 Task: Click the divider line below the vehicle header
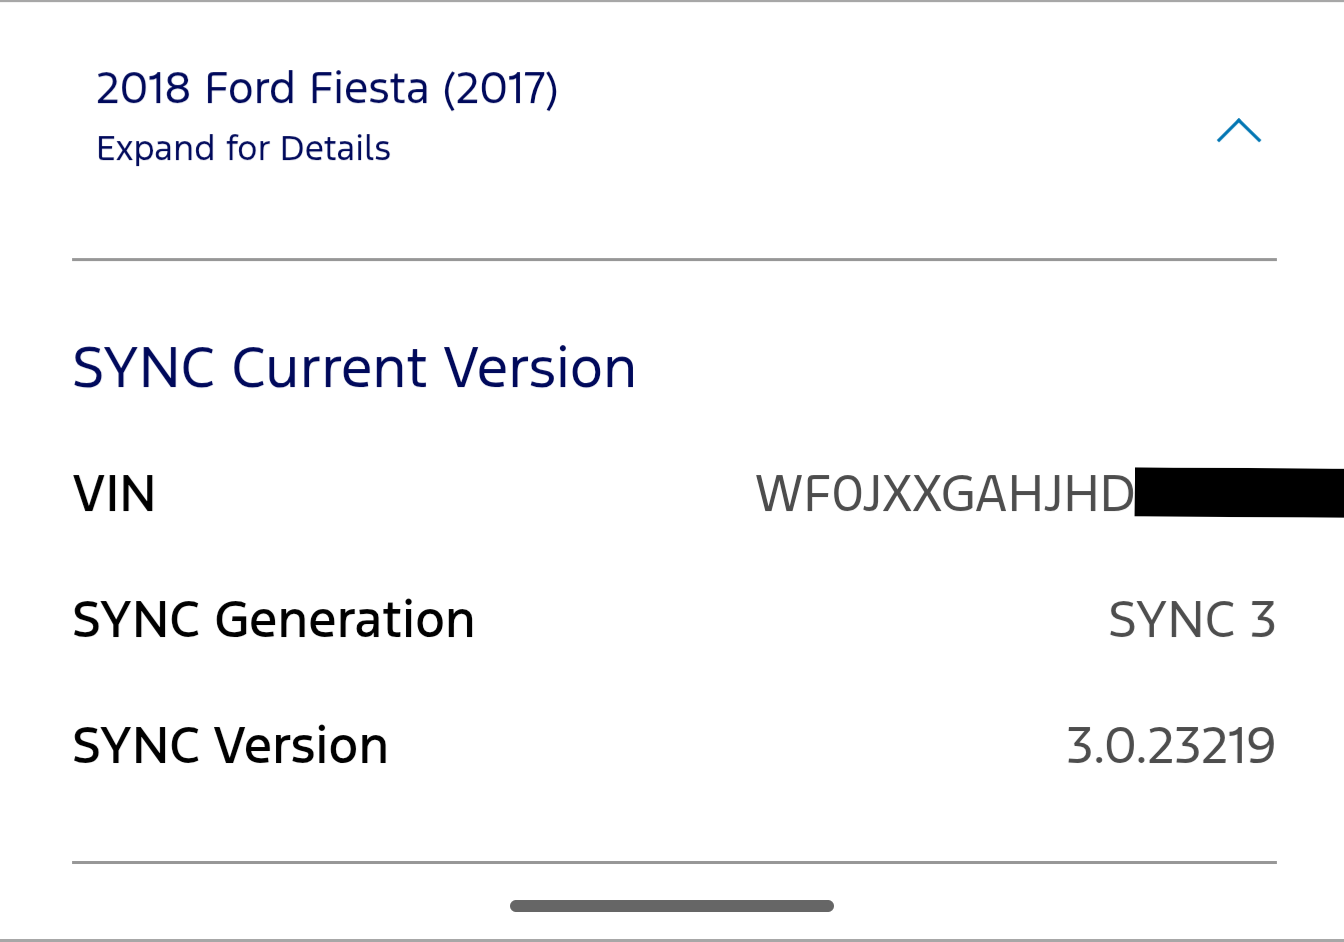(x=674, y=260)
